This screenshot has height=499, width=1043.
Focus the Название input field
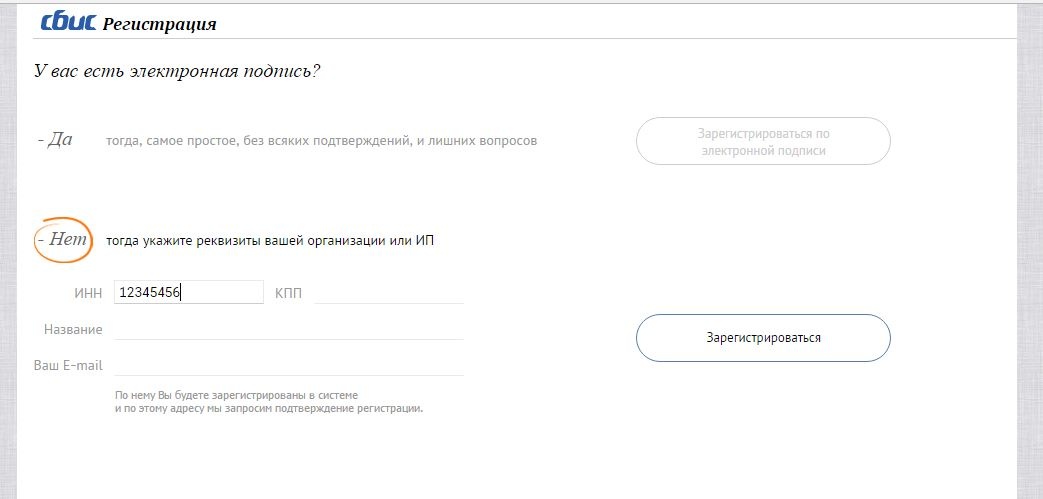click(289, 329)
